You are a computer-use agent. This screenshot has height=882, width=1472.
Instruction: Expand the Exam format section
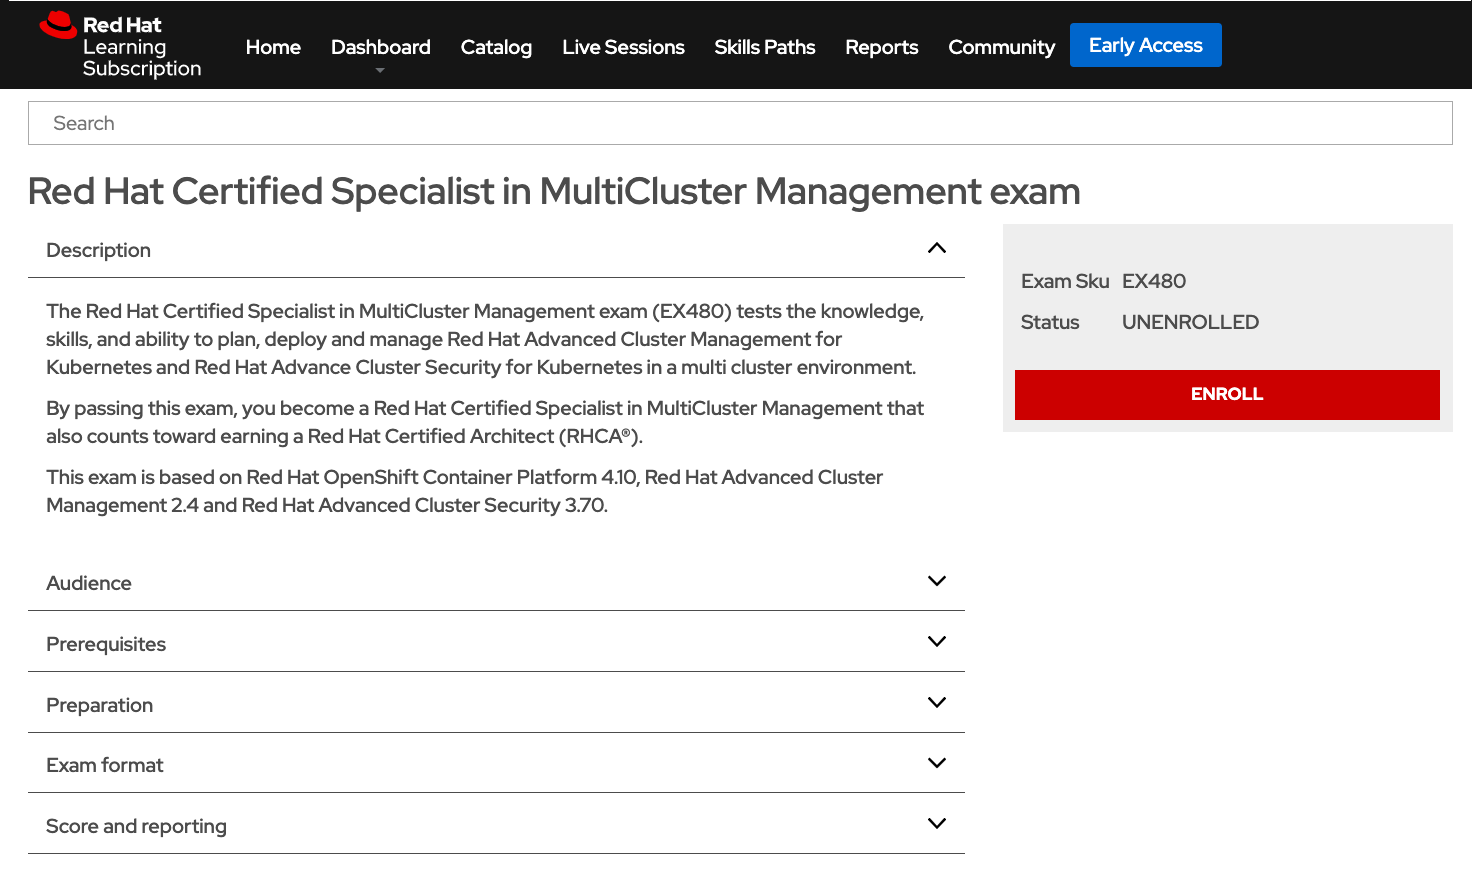(x=937, y=762)
